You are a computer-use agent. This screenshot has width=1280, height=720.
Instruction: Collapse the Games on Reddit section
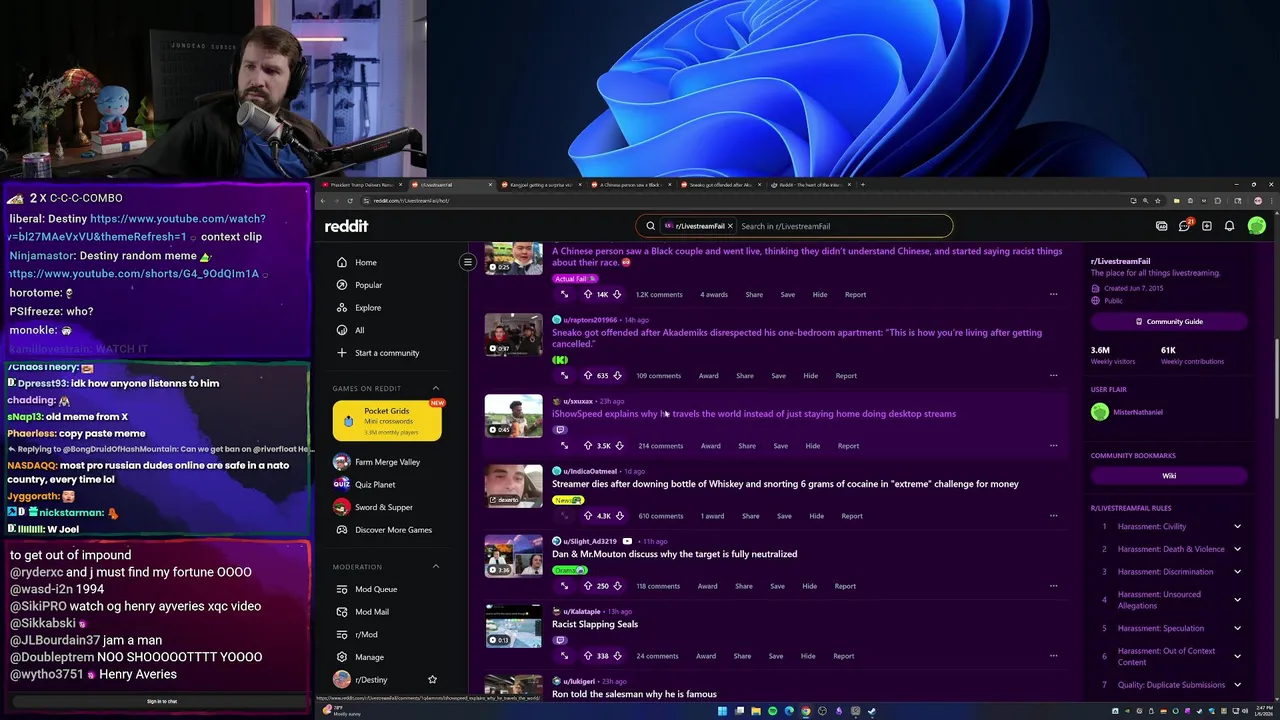(435, 388)
